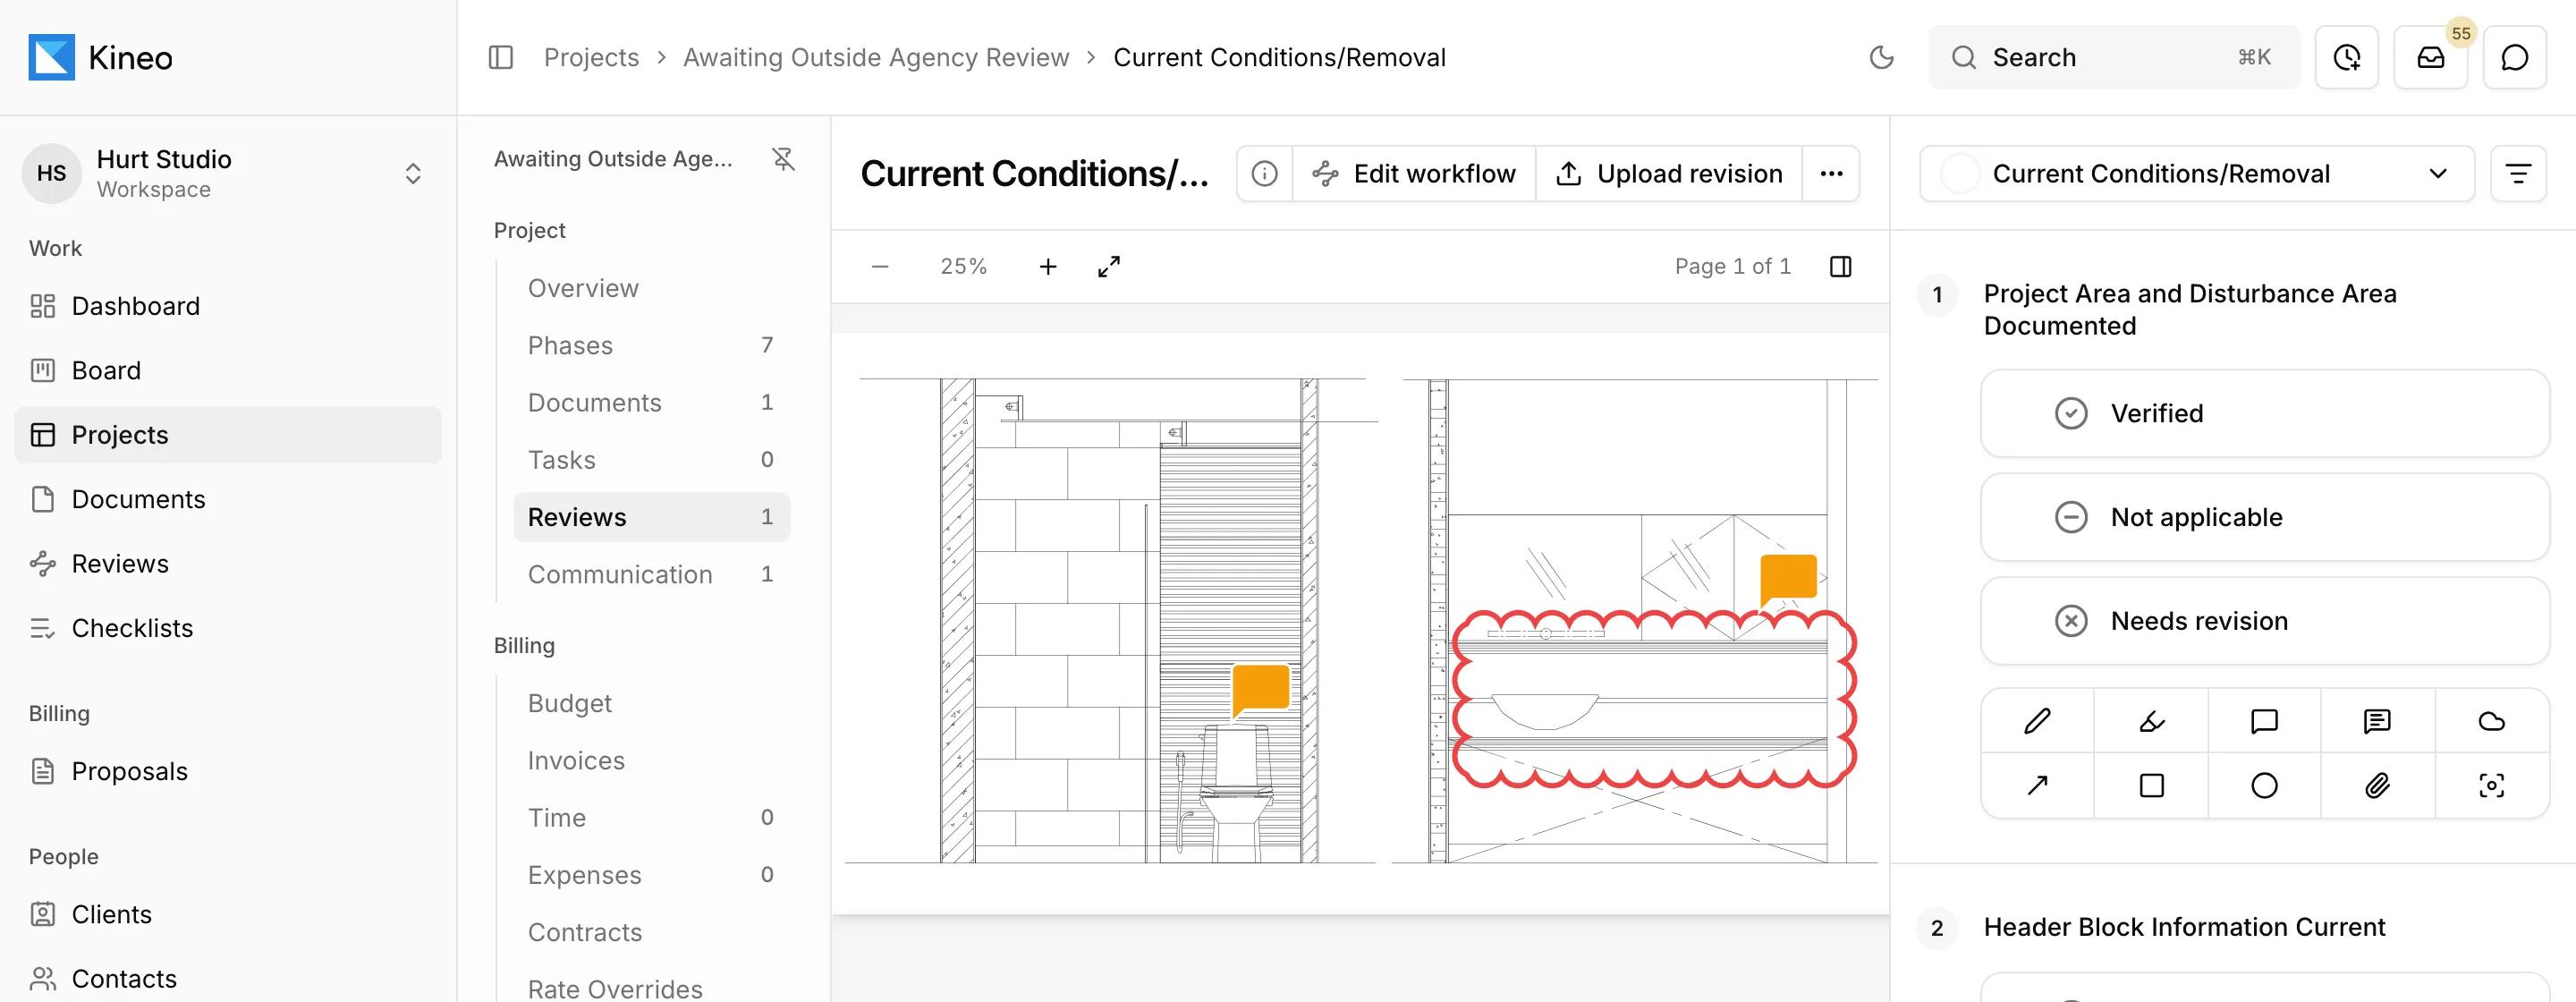
Task: Click the orange comment marker near toilet
Action: 1260,690
